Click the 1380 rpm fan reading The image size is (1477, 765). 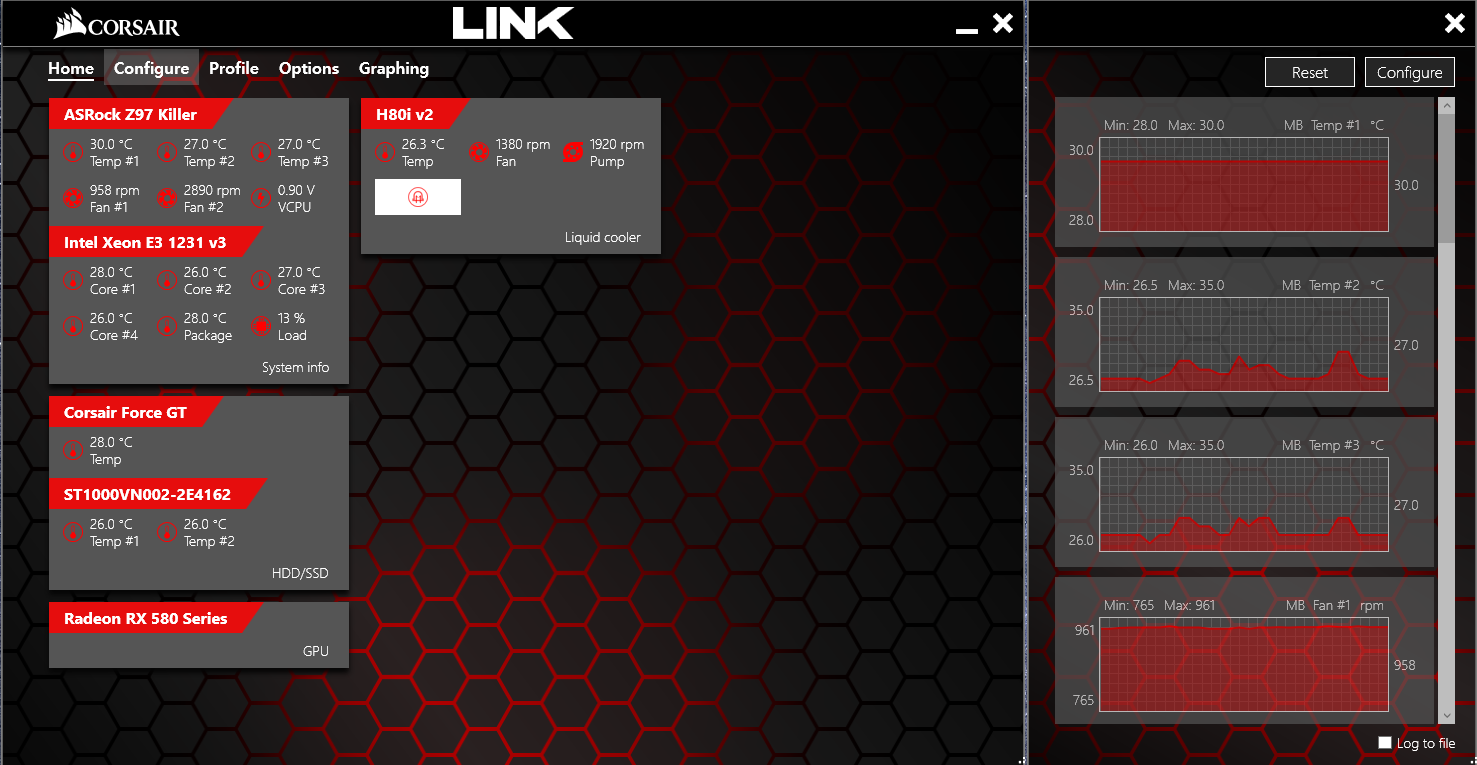coord(523,144)
